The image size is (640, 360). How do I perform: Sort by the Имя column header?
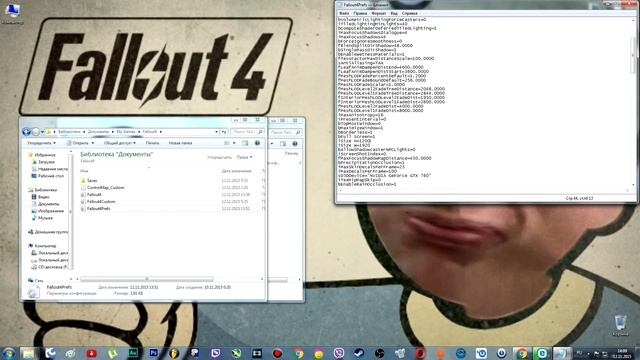point(84,171)
